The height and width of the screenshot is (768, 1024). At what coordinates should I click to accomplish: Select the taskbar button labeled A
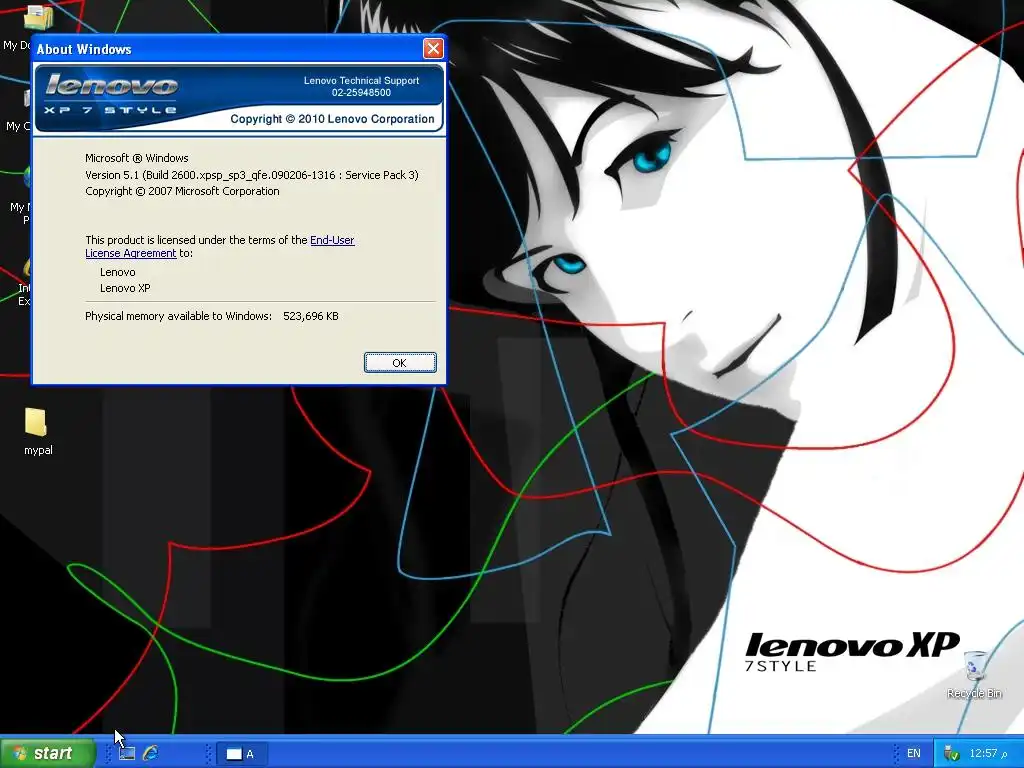(240, 754)
